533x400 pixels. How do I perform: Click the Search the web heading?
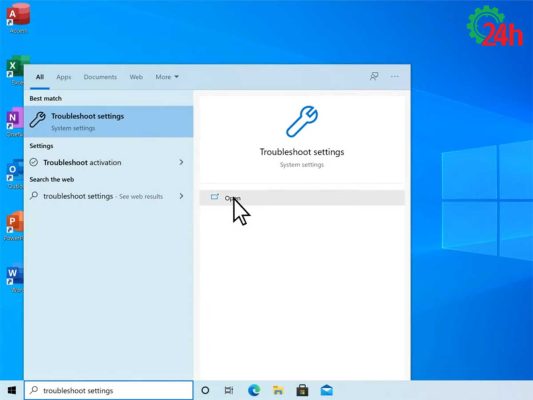[x=52, y=179]
